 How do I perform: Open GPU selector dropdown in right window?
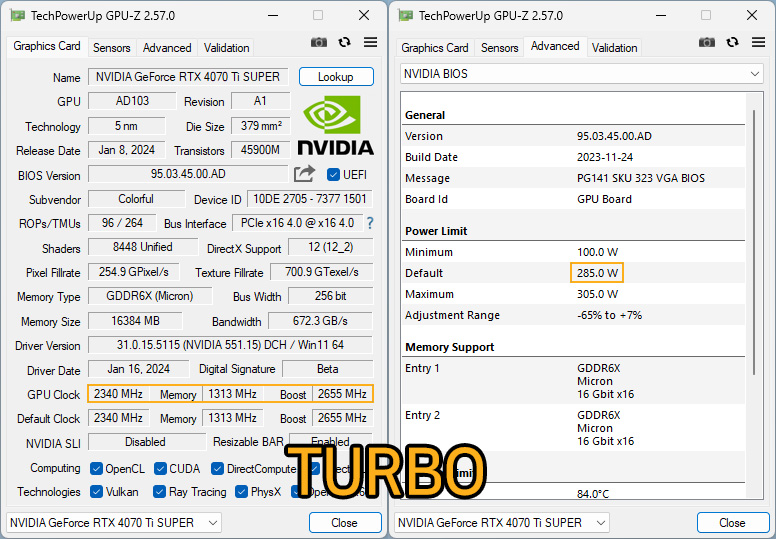click(502, 523)
